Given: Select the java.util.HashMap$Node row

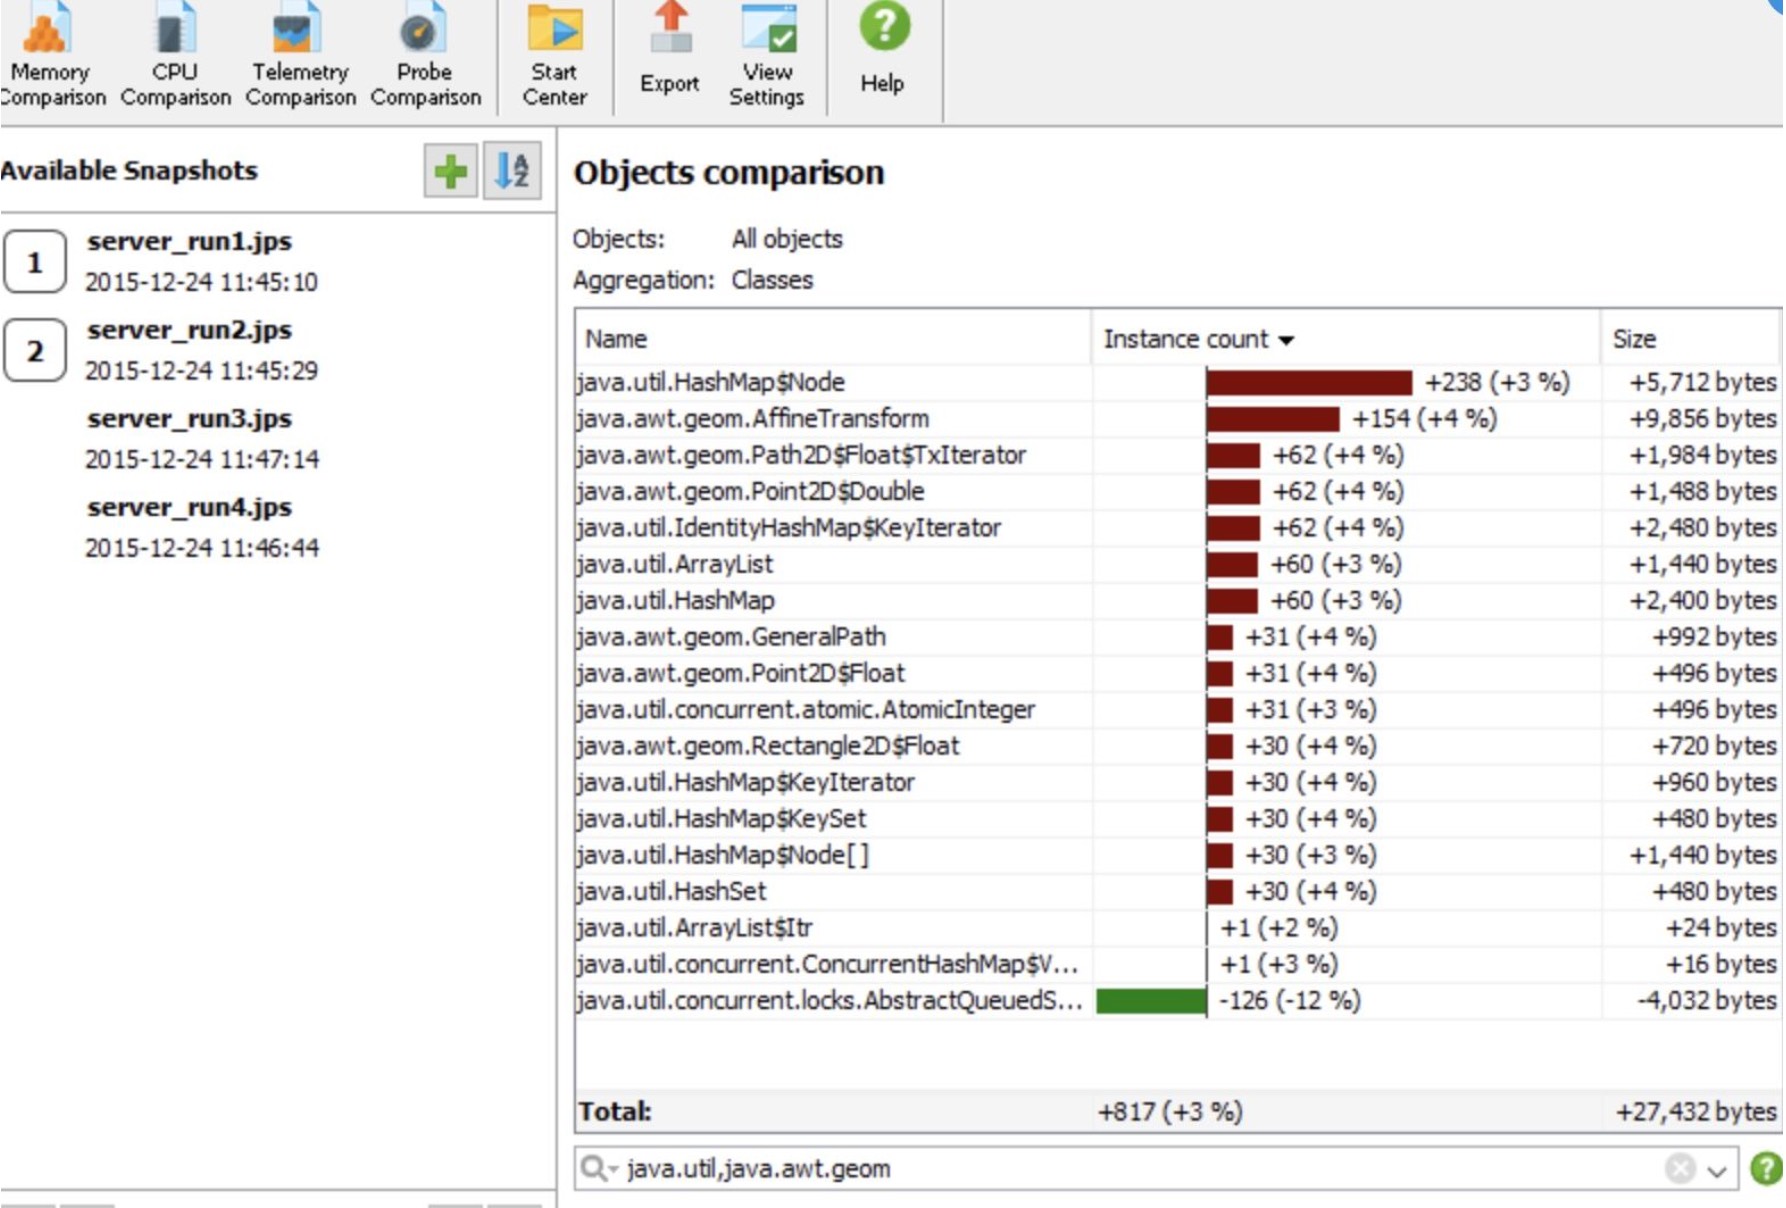Looking at the screenshot, I should [x=710, y=382].
